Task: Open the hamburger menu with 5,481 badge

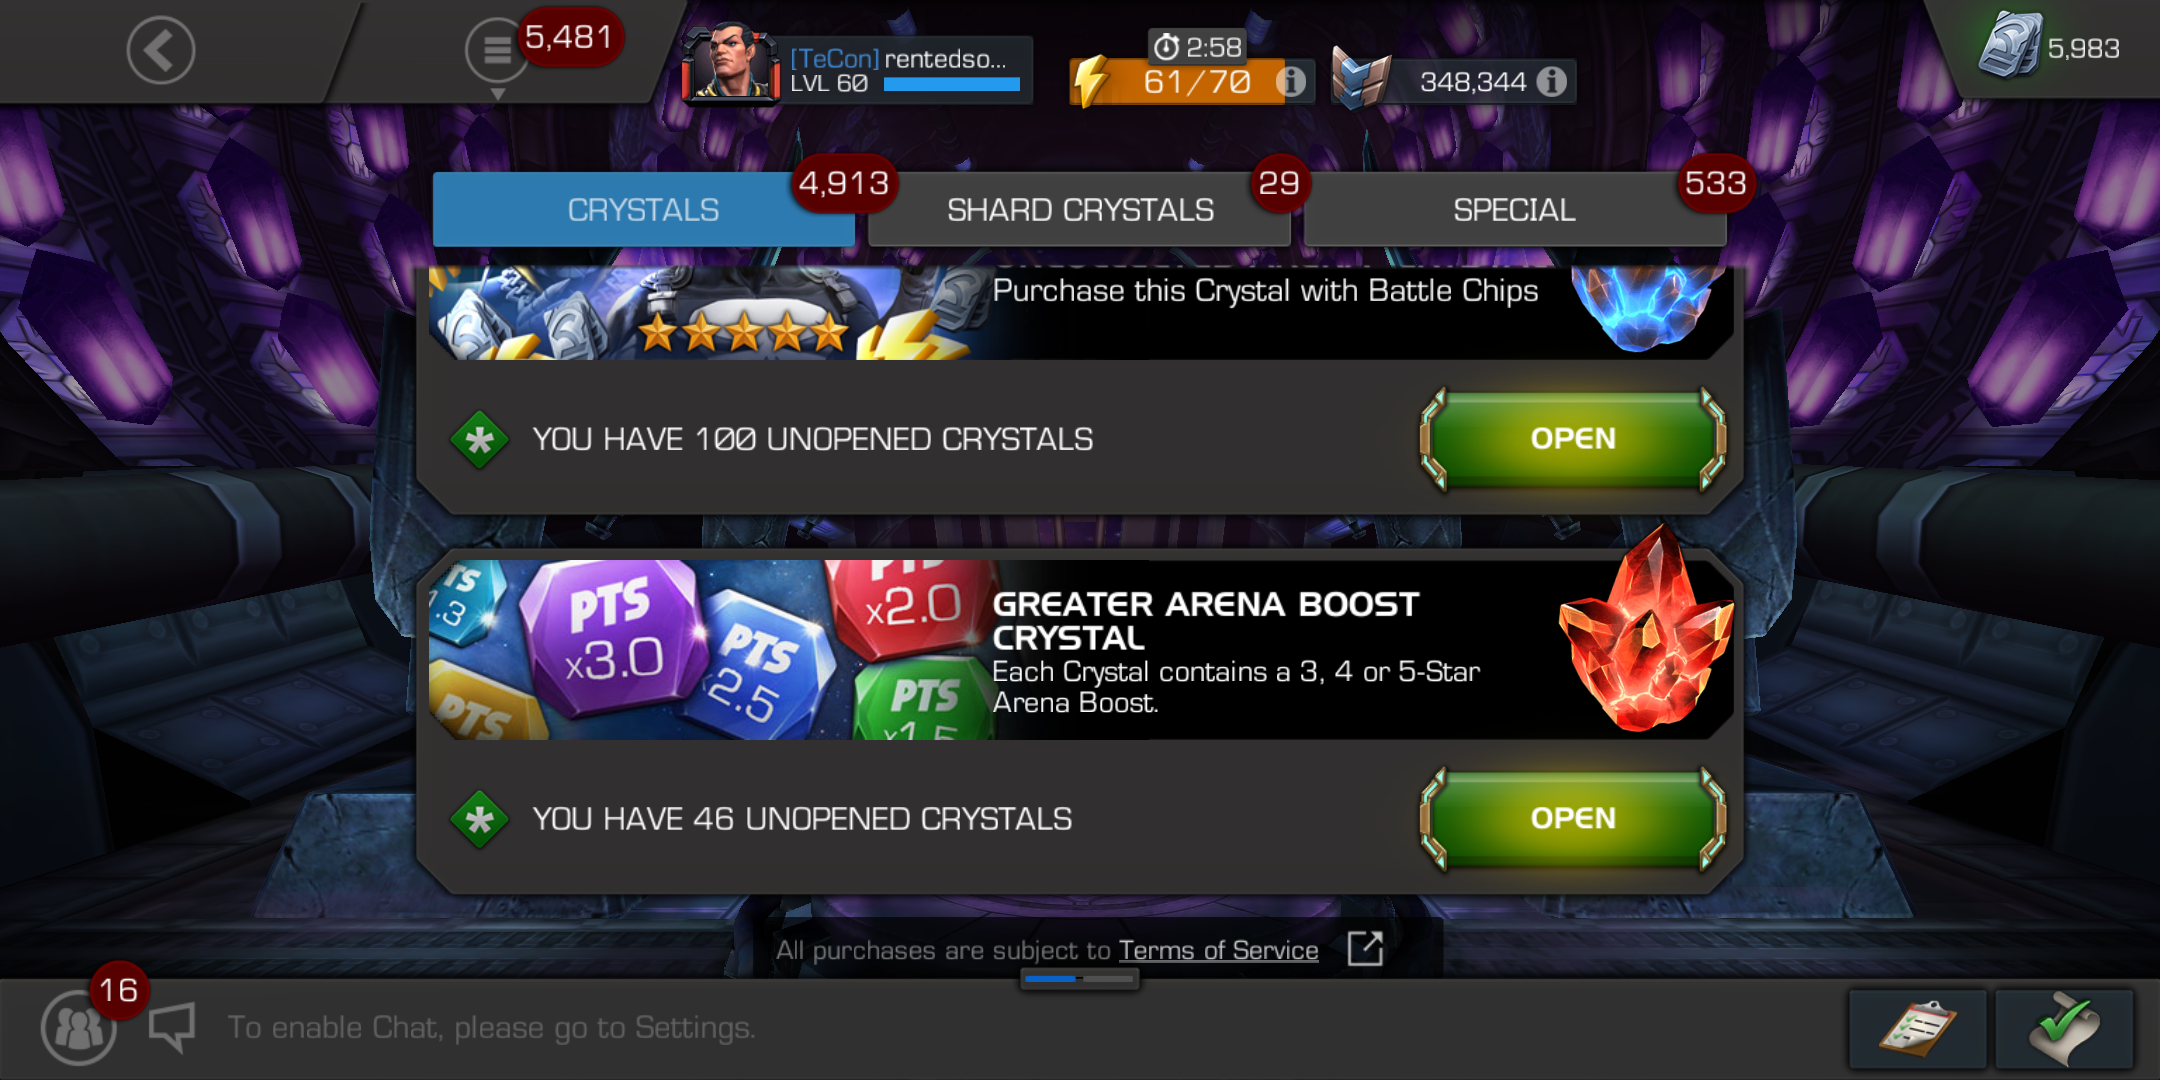Action: (497, 50)
